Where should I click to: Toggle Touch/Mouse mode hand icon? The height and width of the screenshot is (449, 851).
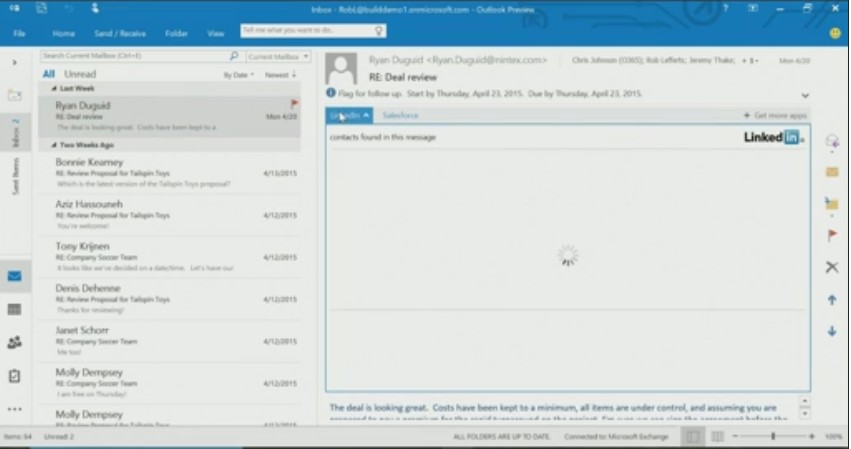point(95,8)
